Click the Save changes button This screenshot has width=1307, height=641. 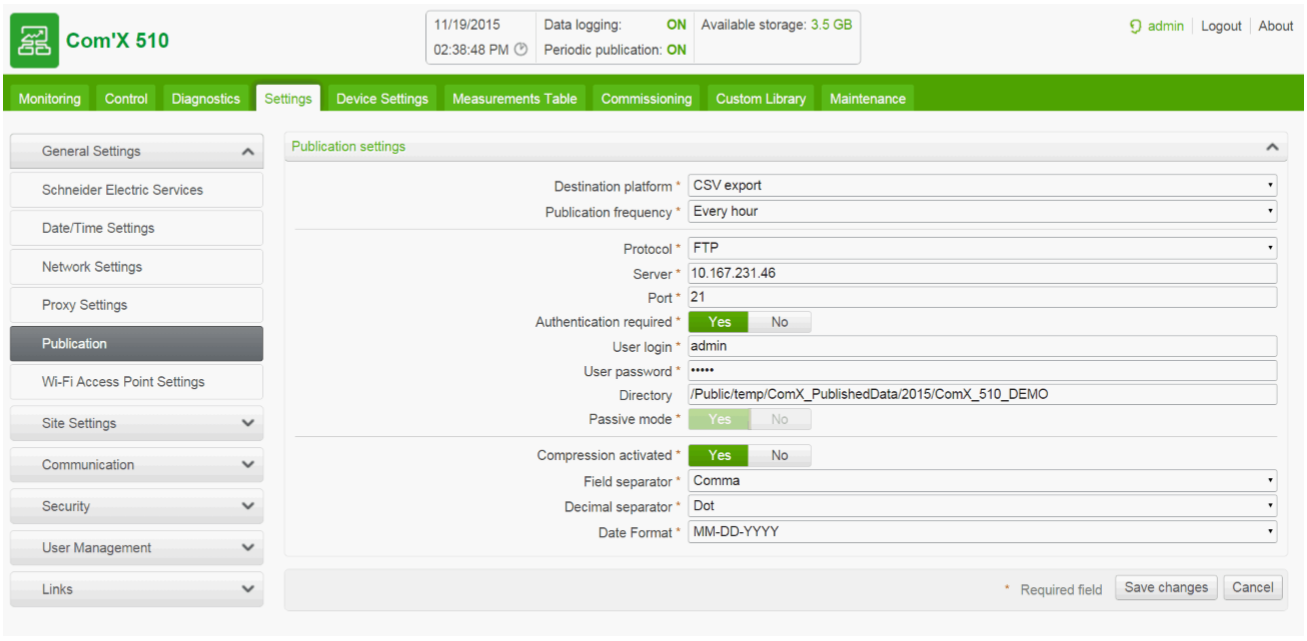pyautogui.click(x=1165, y=587)
